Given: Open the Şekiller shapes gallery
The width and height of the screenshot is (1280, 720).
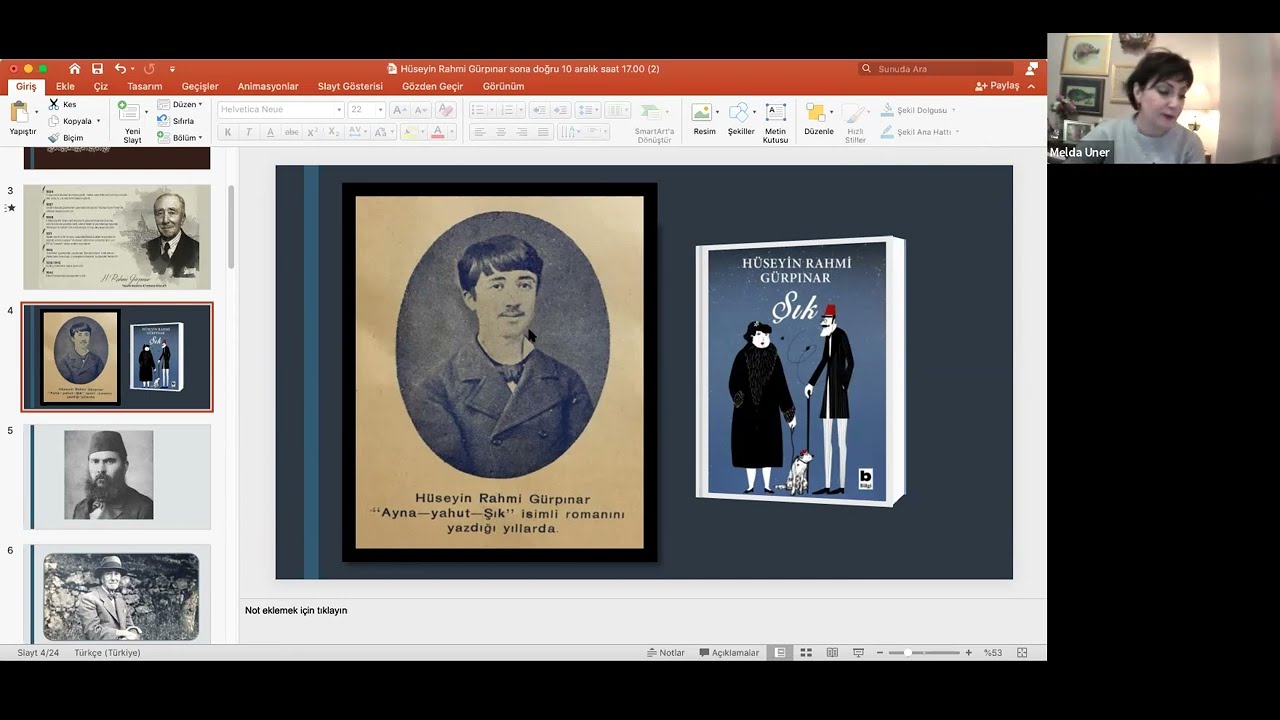Looking at the screenshot, I should [x=741, y=118].
